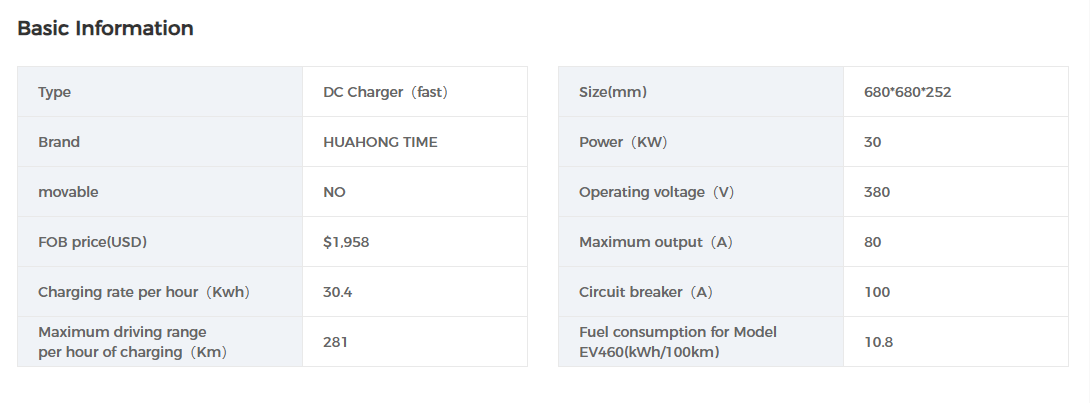Select the NO value for movable
This screenshot has height=403, width=1090.
pyautogui.click(x=334, y=192)
